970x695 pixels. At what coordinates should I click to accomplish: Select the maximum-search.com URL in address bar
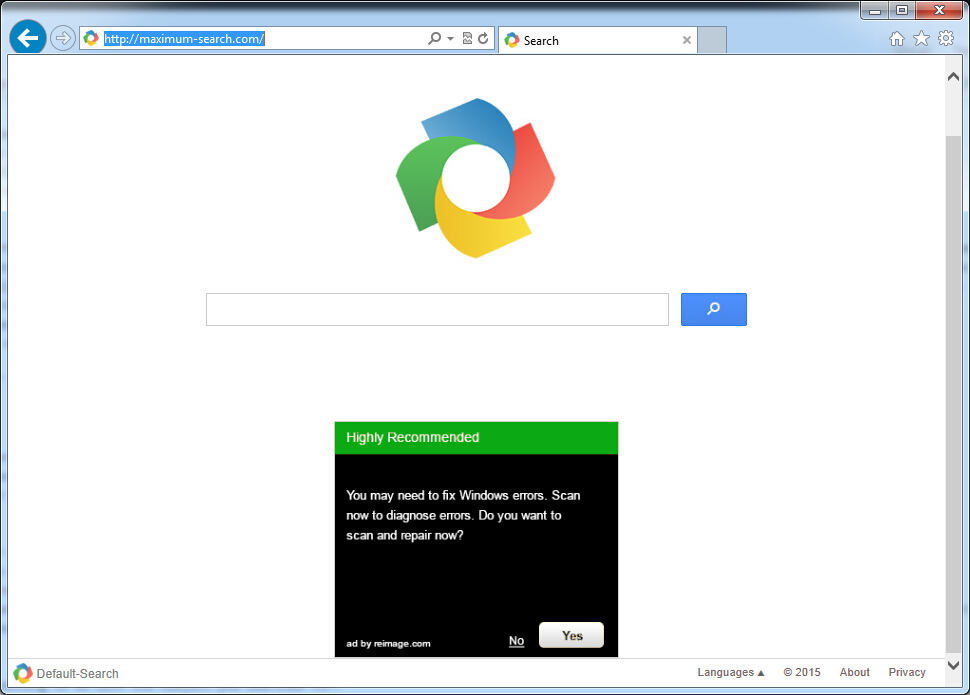[184, 38]
